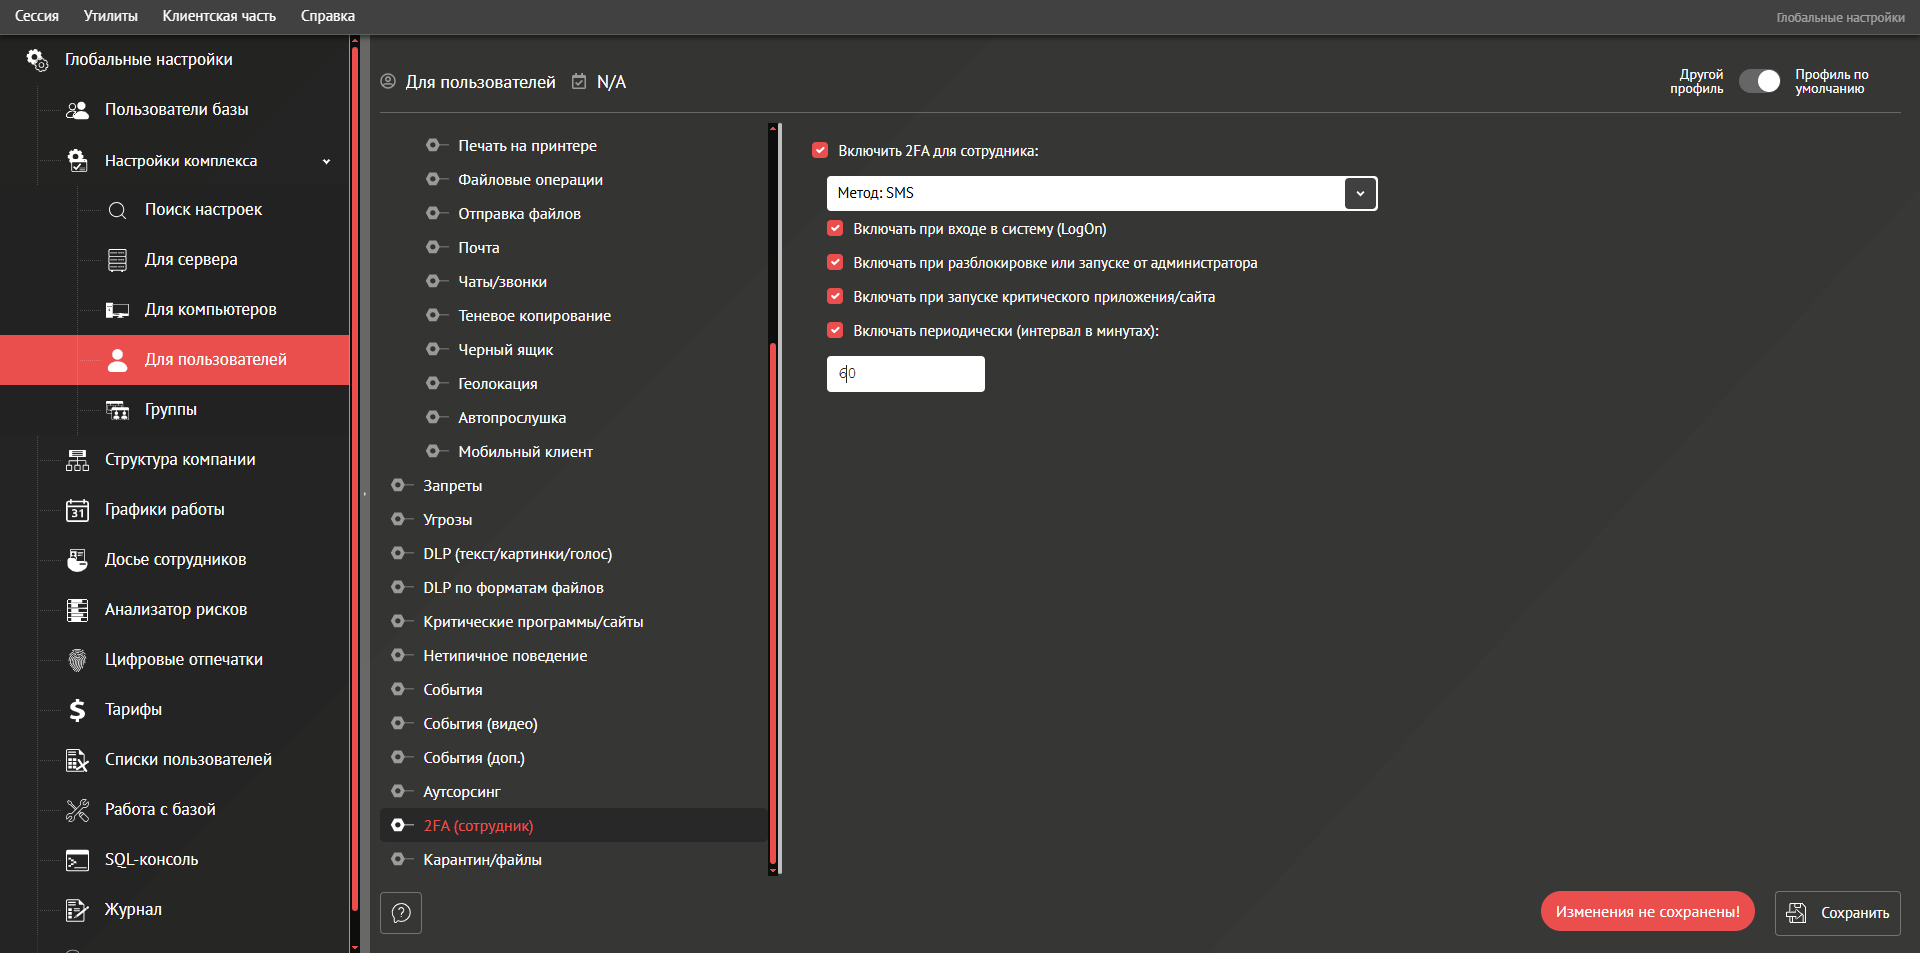Select the Структура компании hierarchy icon
The height and width of the screenshot is (953, 1920).
coord(77,460)
